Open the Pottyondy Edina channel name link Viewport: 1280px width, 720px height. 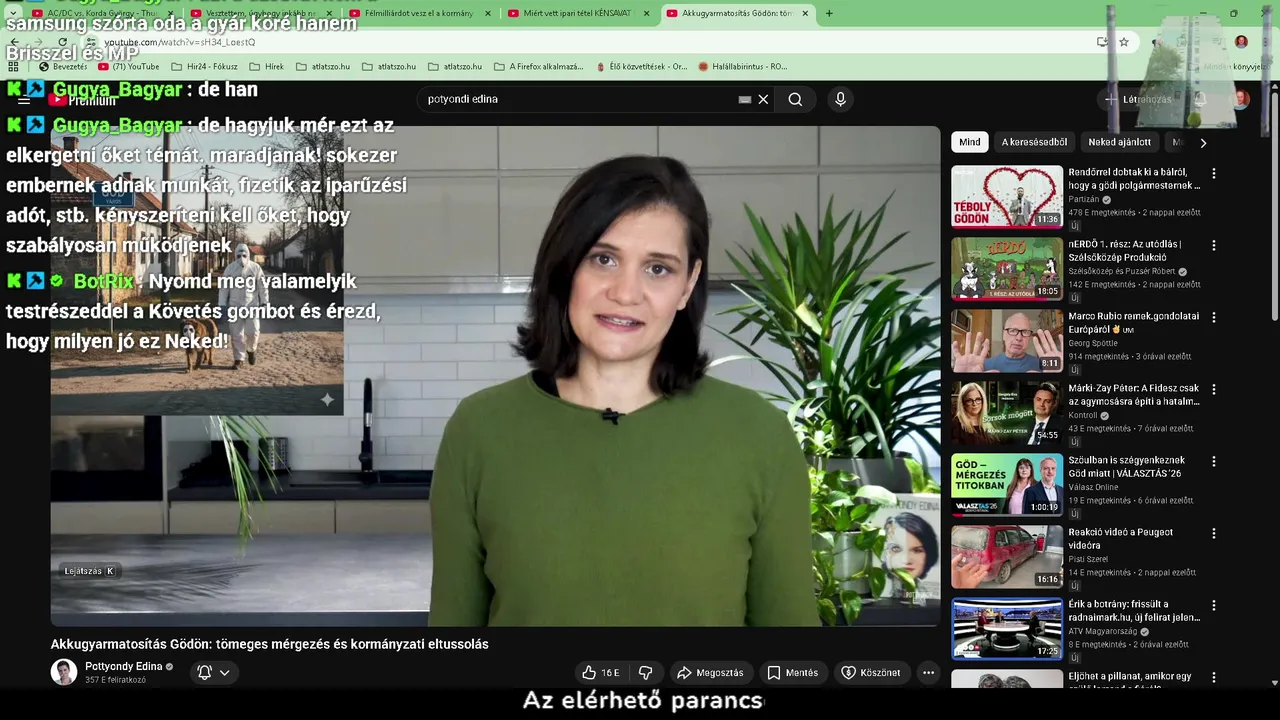coord(123,666)
